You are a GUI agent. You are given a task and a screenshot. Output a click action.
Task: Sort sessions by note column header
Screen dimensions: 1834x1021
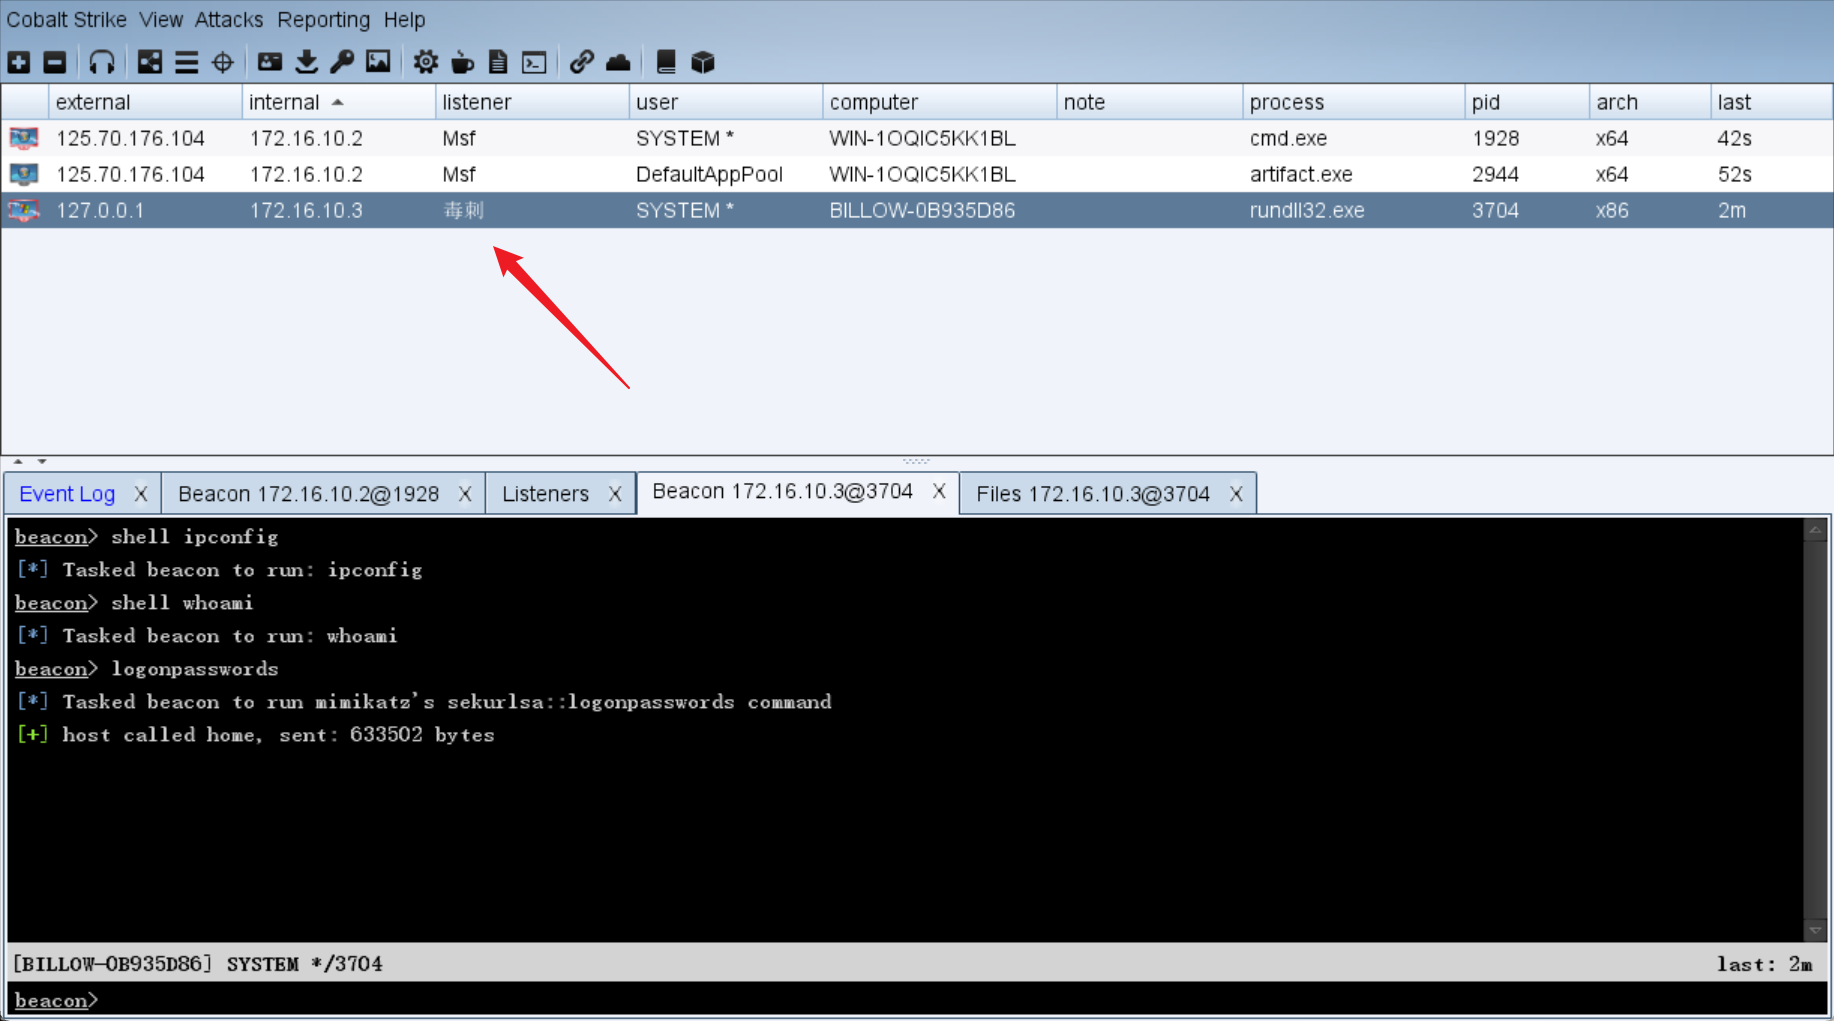click(x=1149, y=102)
